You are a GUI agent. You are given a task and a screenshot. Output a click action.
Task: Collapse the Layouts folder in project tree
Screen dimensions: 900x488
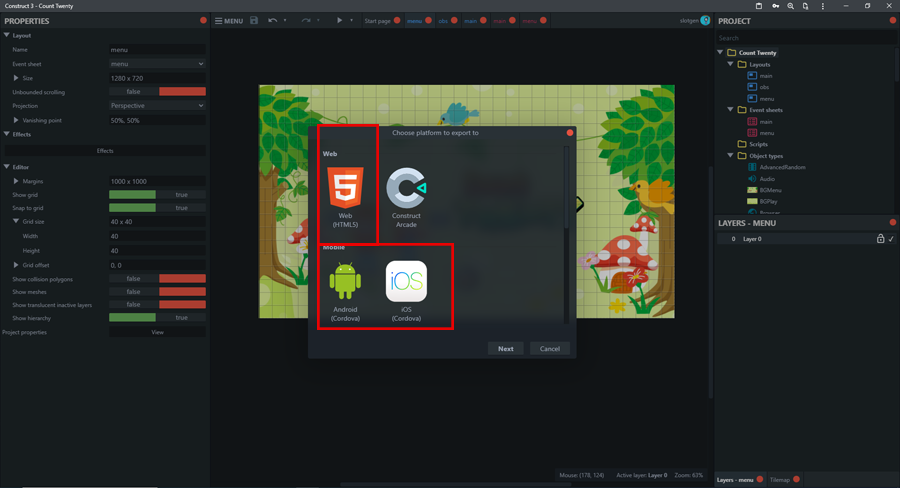(x=731, y=64)
